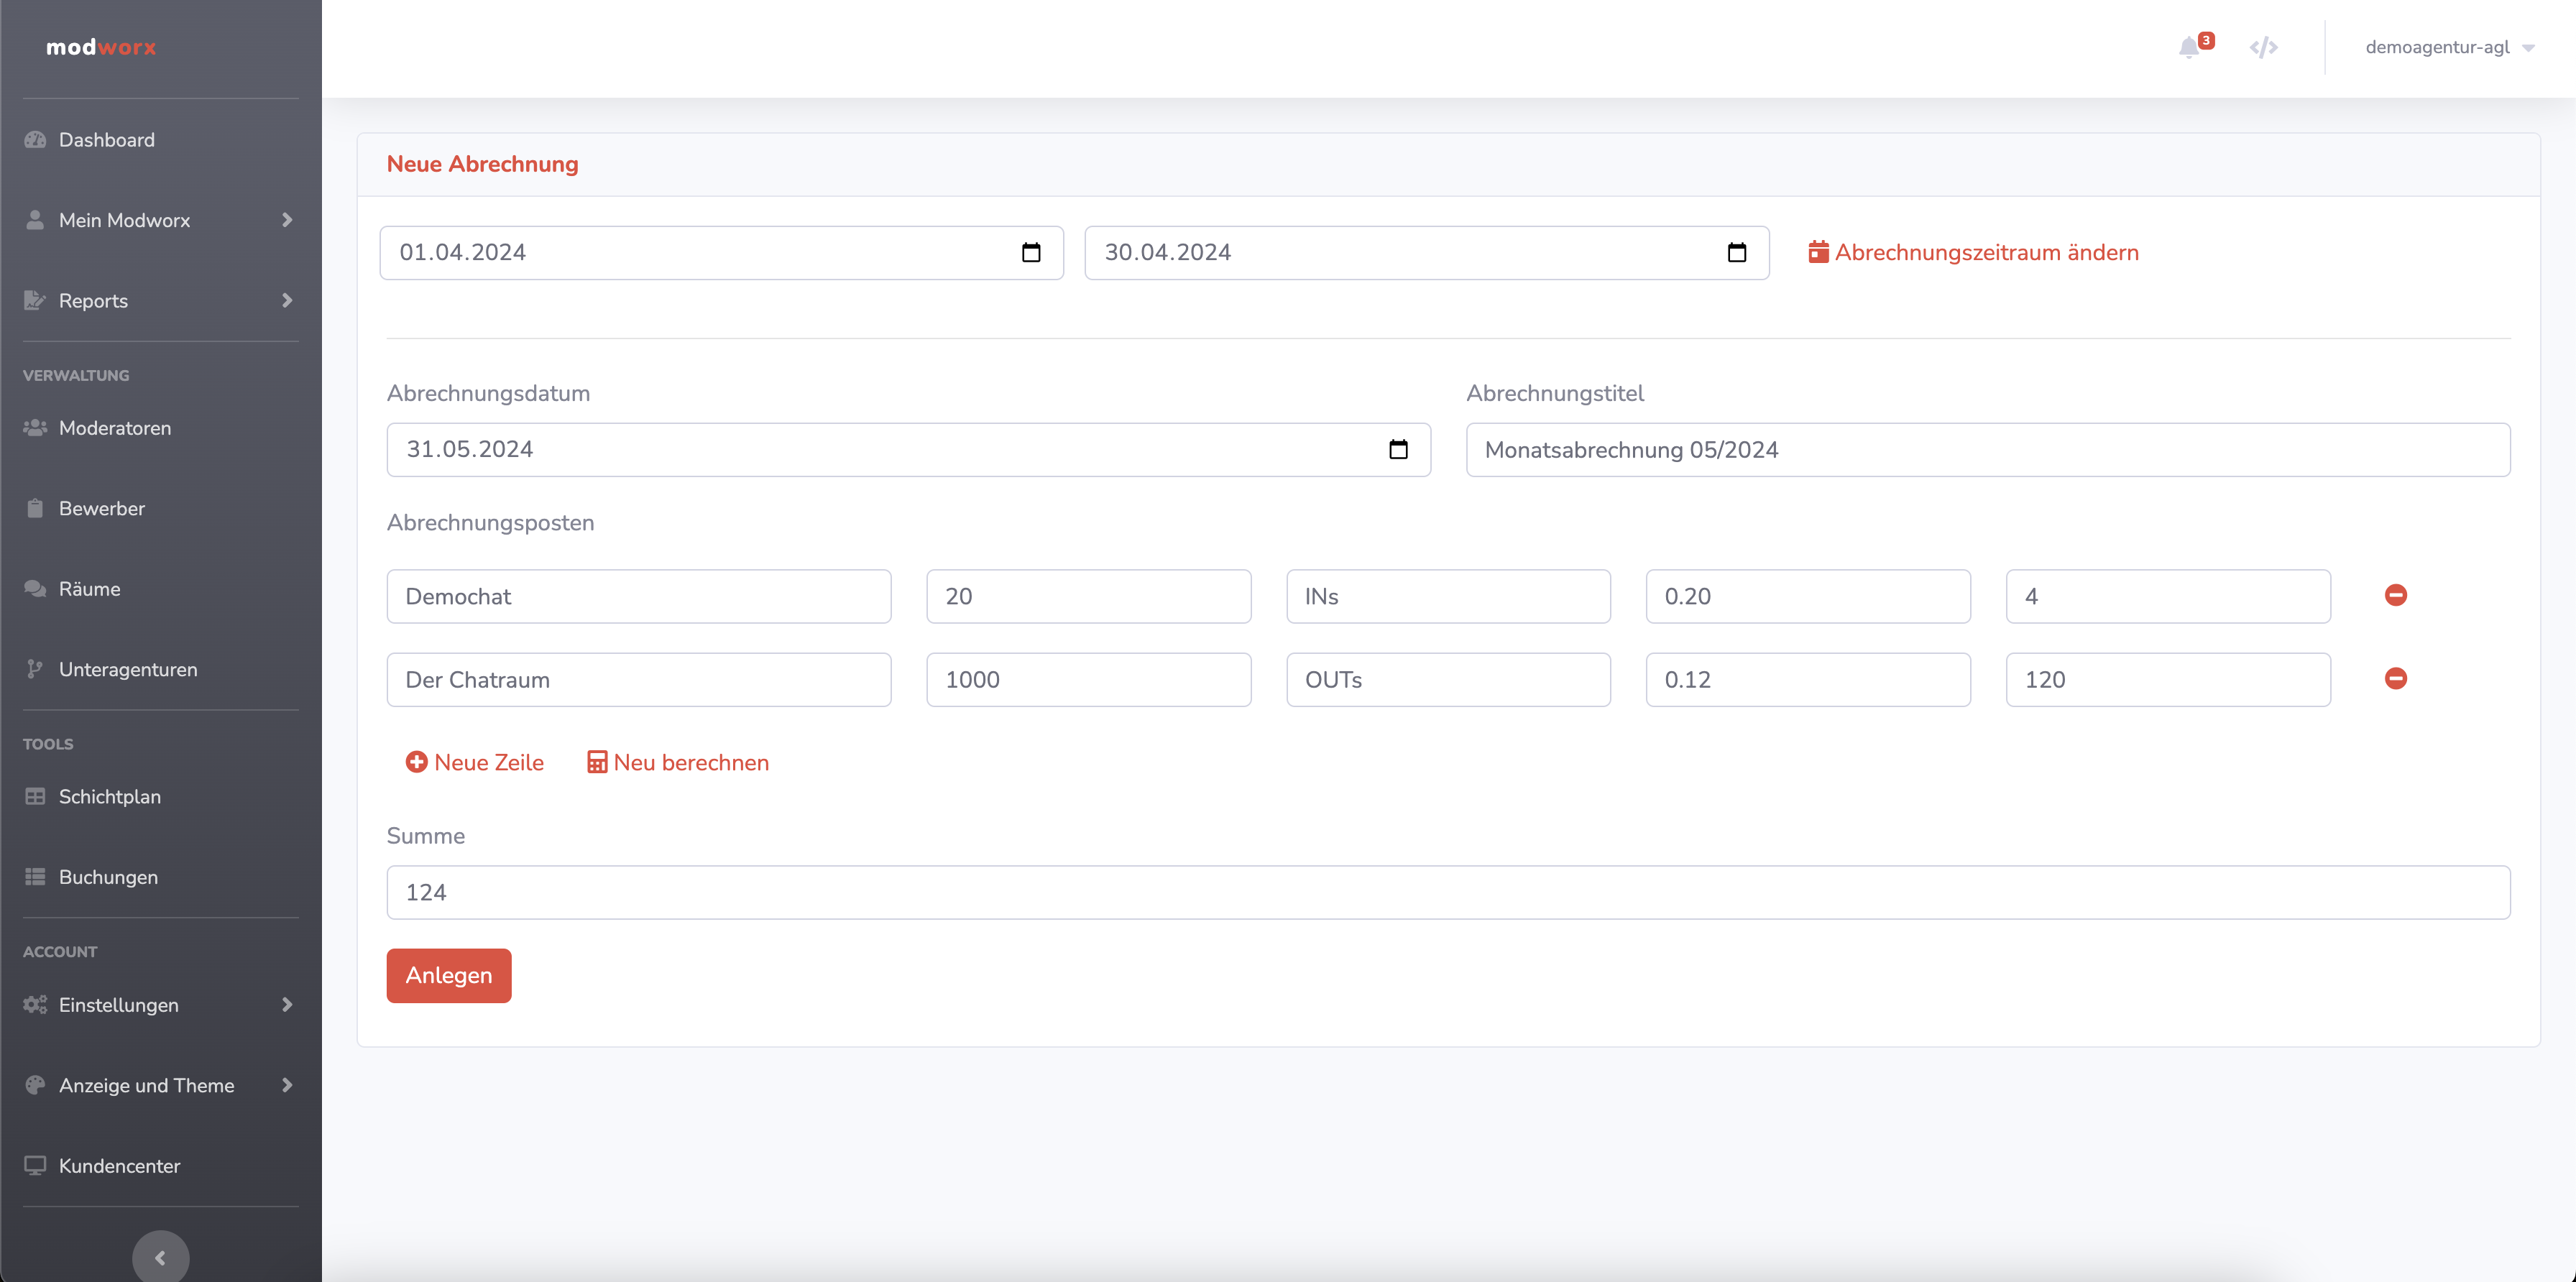Click Neu berechnen to recalculate

pos(678,763)
